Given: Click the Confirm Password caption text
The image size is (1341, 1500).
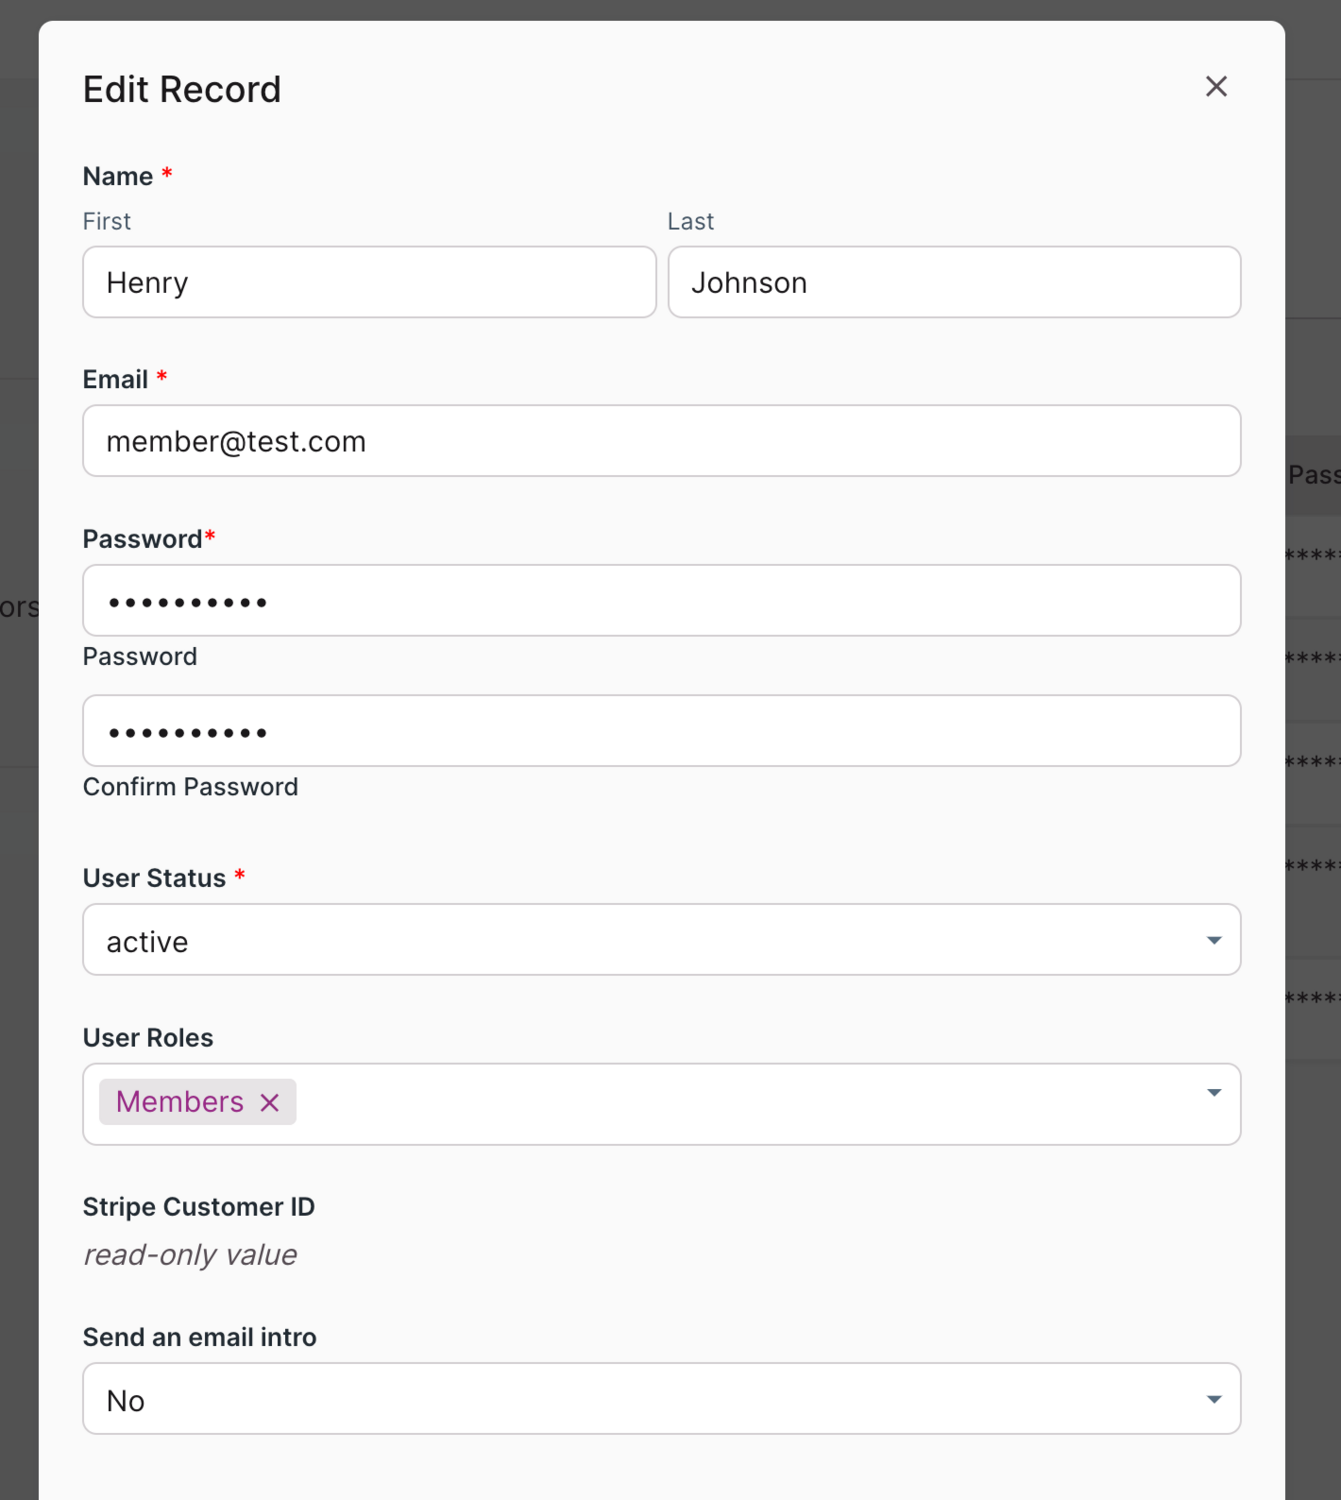Looking at the screenshot, I should pyautogui.click(x=190, y=787).
